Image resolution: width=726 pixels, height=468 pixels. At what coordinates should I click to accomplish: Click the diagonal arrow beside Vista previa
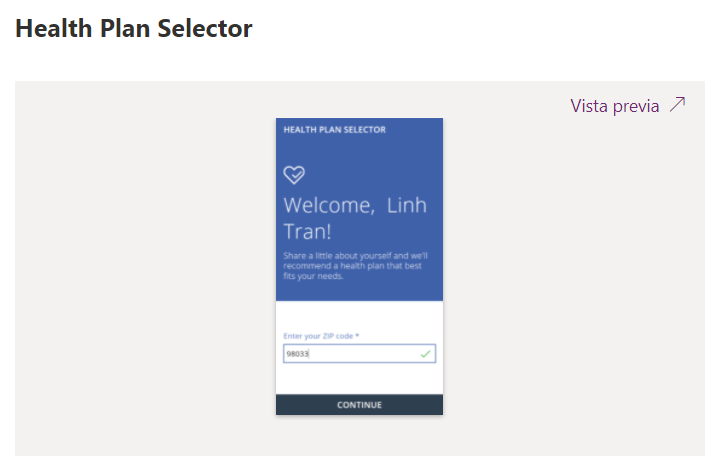(678, 105)
